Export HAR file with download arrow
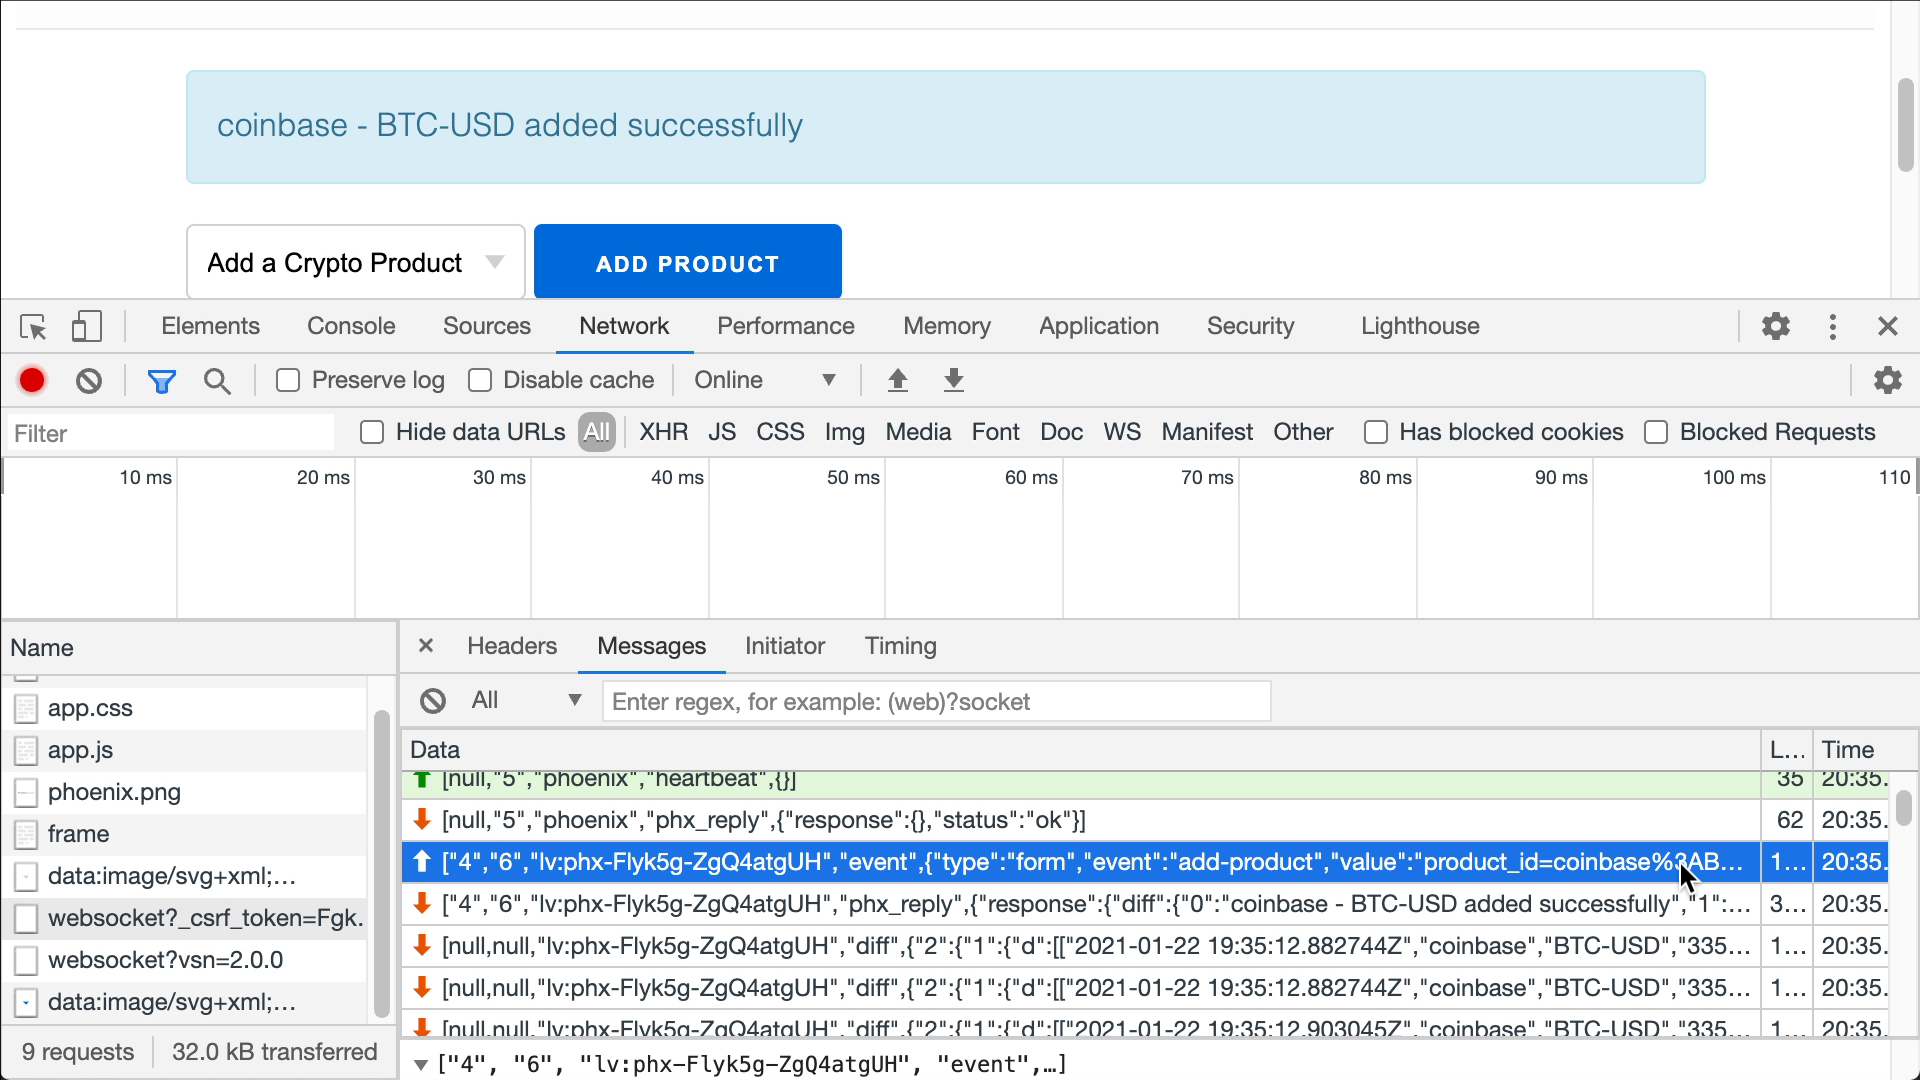 click(x=954, y=380)
